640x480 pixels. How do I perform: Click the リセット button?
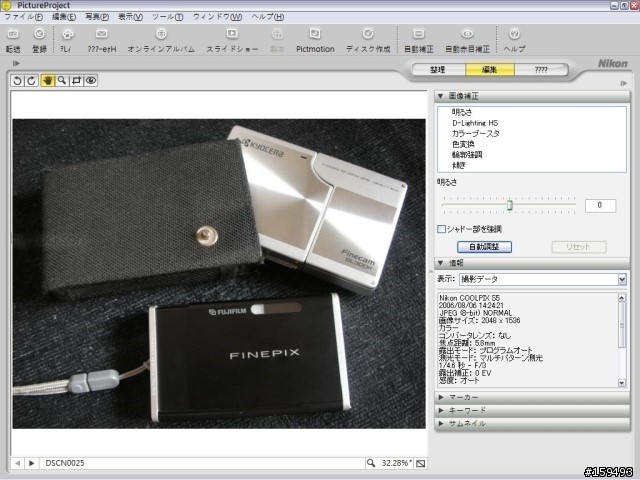578,247
